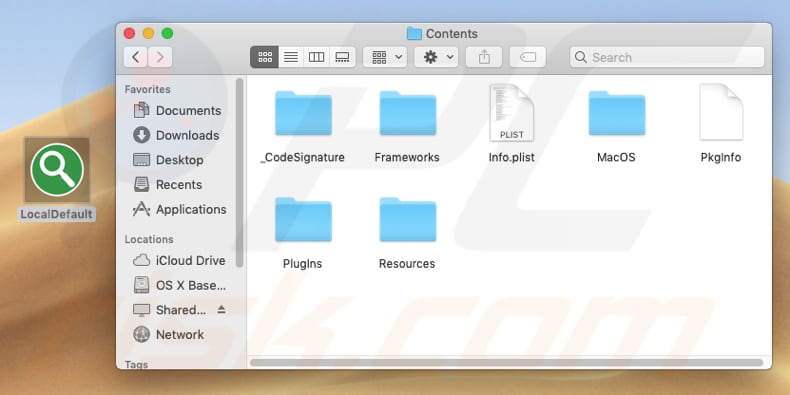Switch to gallery view
The width and height of the screenshot is (790, 395).
click(x=343, y=57)
